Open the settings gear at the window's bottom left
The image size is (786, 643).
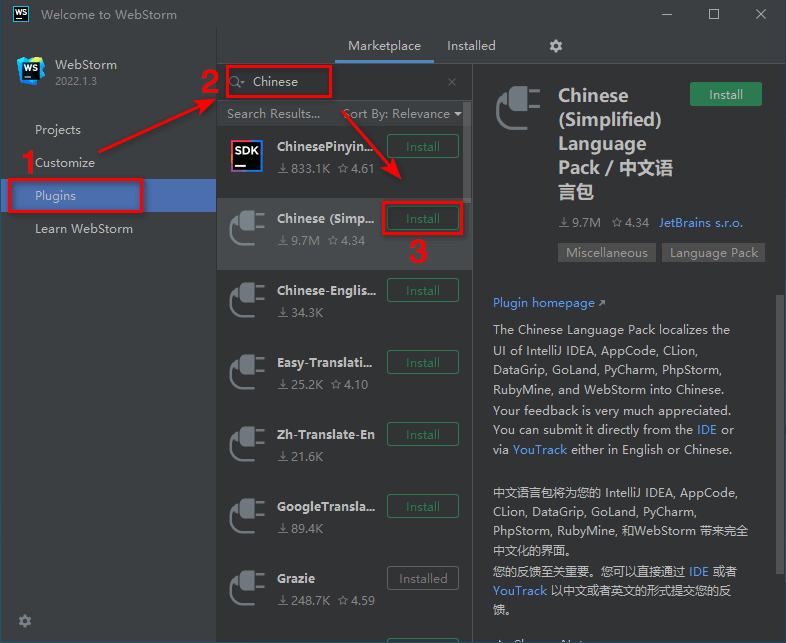tap(25, 621)
